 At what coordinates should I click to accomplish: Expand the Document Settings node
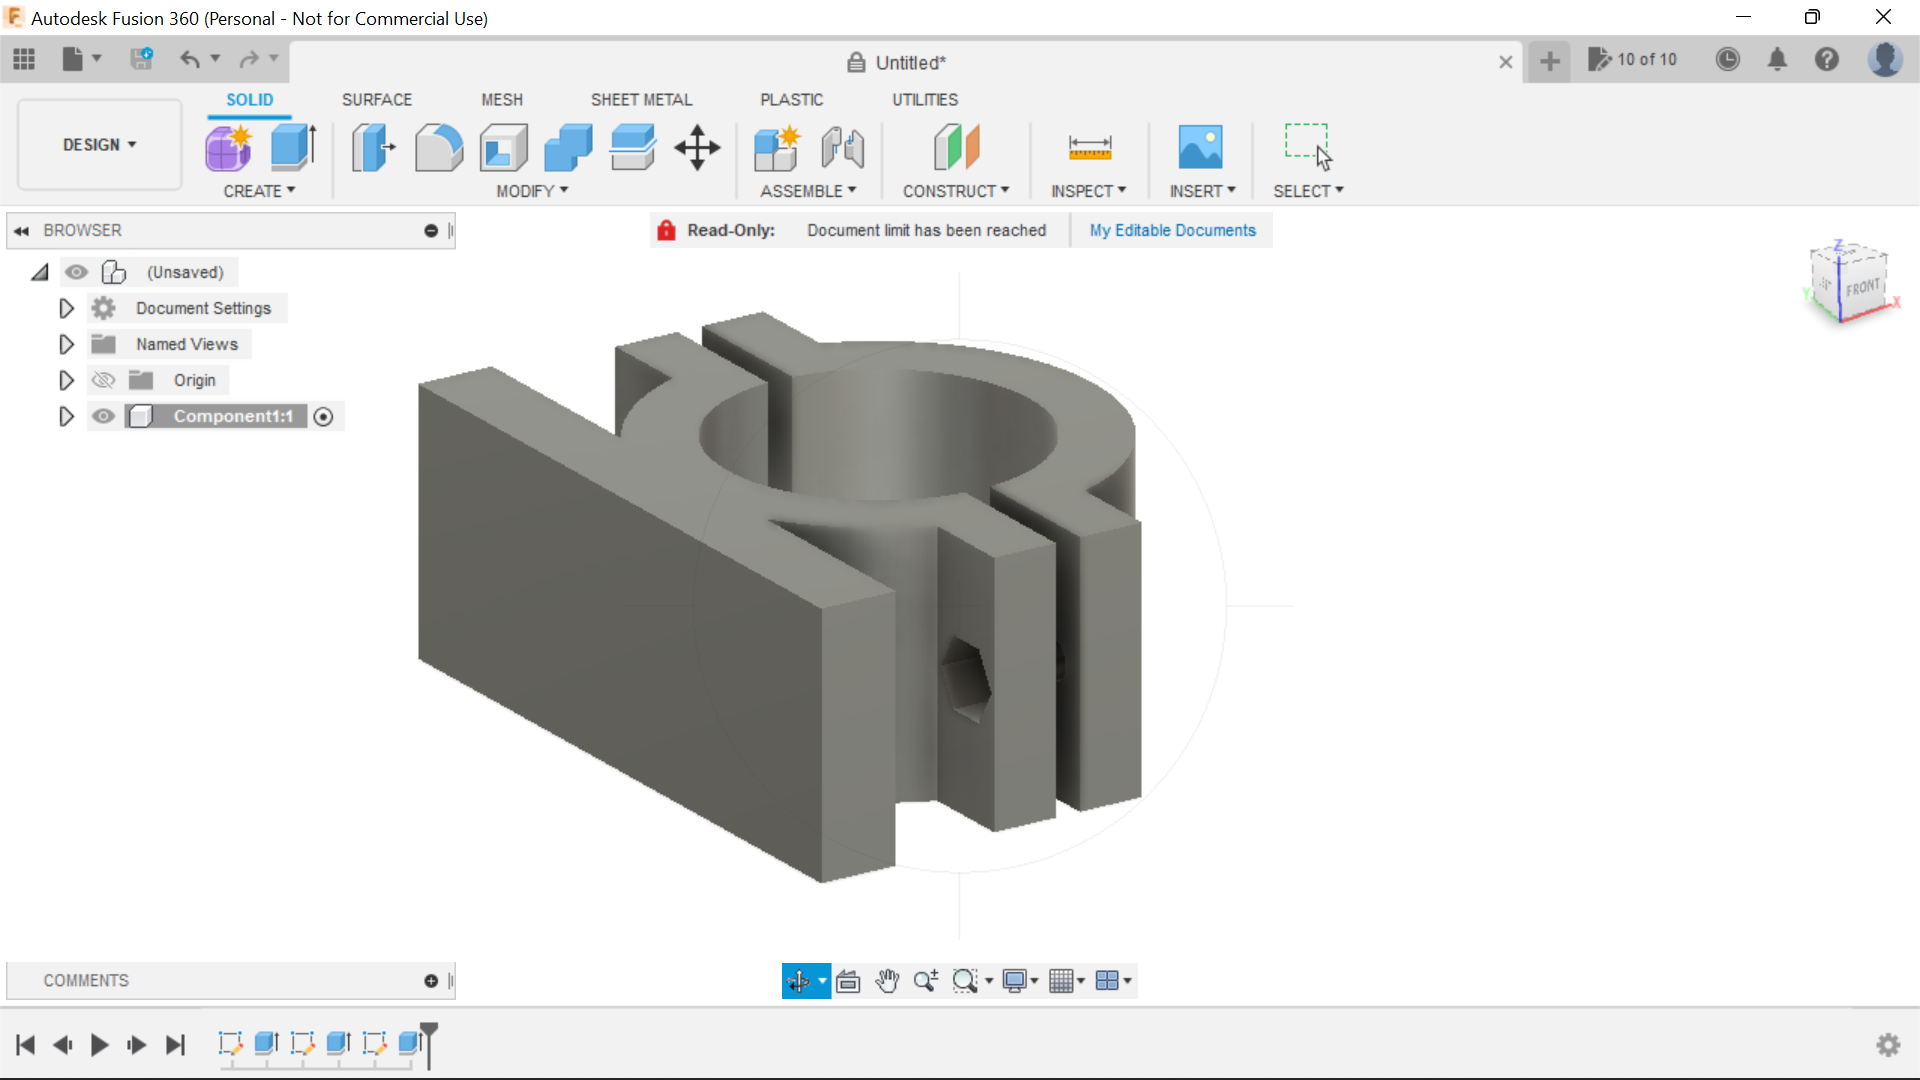66,308
